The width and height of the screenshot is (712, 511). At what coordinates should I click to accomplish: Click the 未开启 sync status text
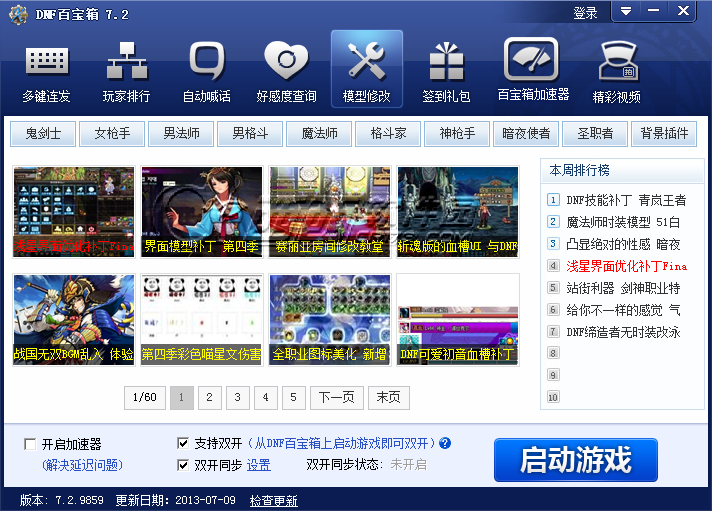click(x=408, y=464)
